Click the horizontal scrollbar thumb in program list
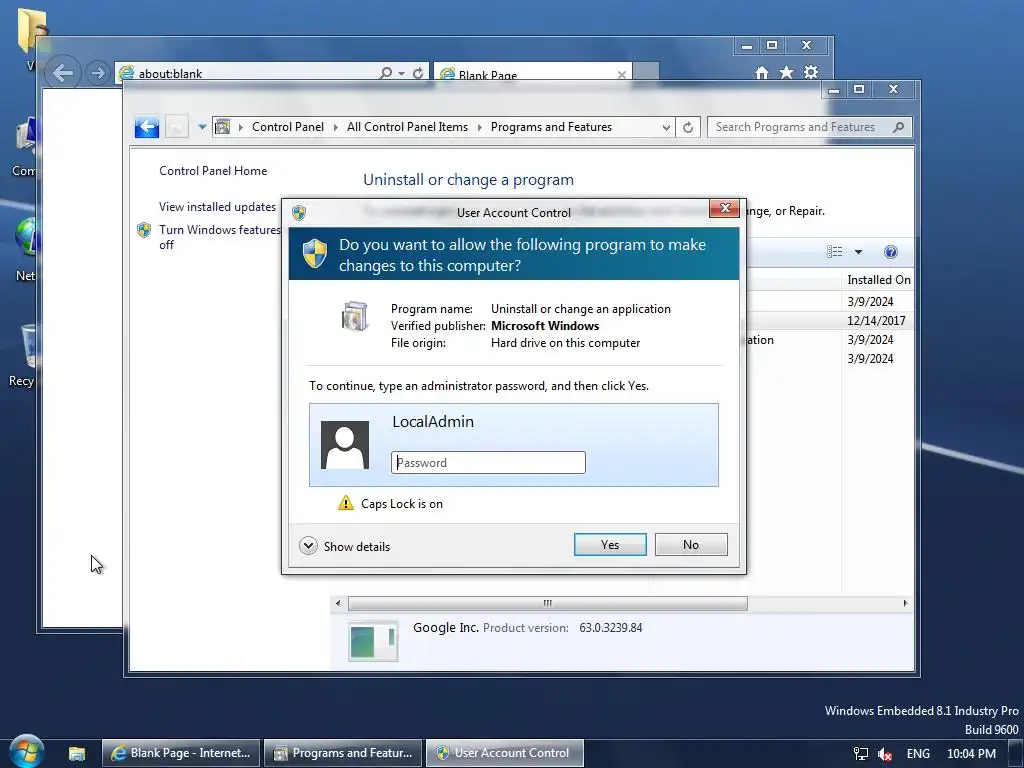The height and width of the screenshot is (768, 1024). (547, 603)
